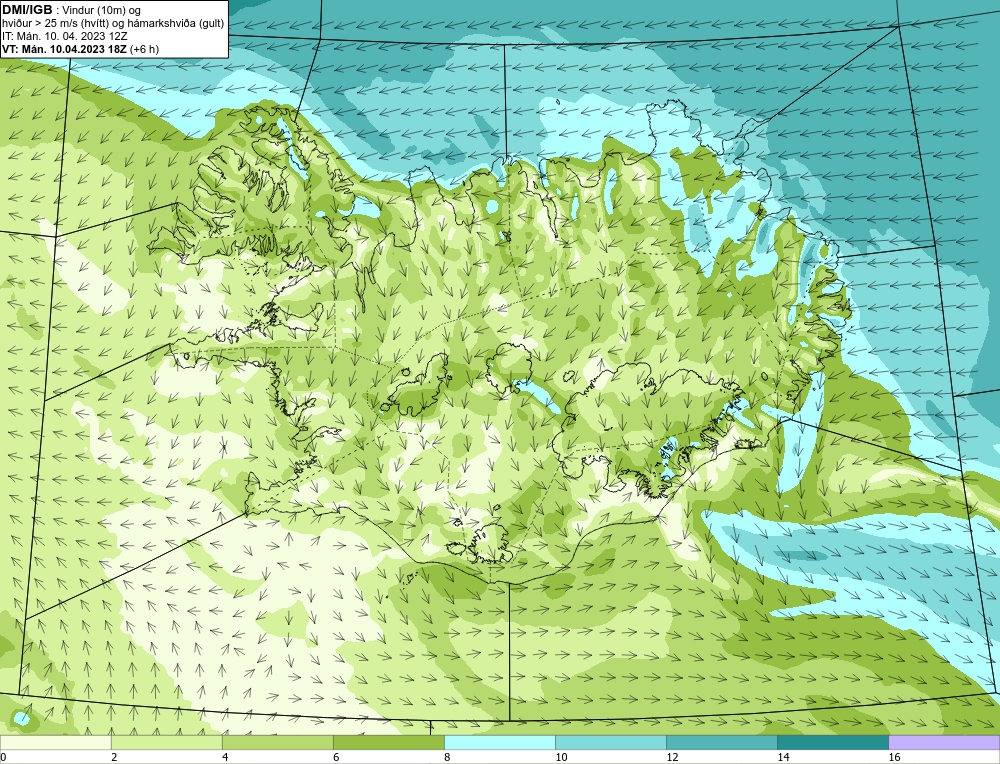This screenshot has height=764, width=1000.
Task: Click the scale label '8'
Action: pos(447,757)
